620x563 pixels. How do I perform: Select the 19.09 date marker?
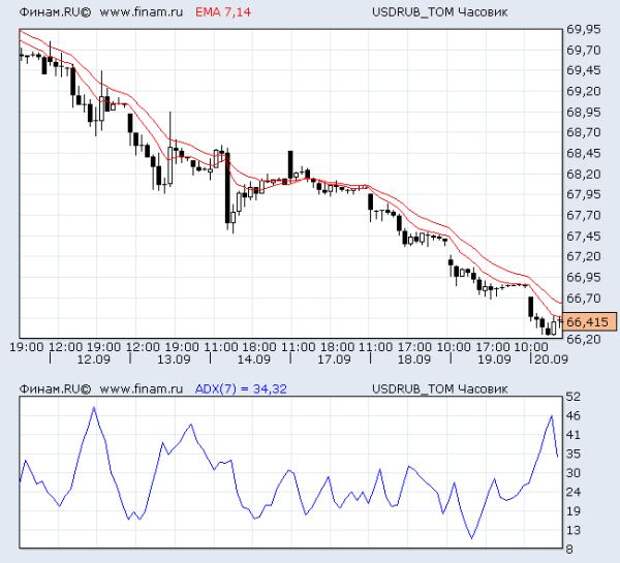click(493, 359)
